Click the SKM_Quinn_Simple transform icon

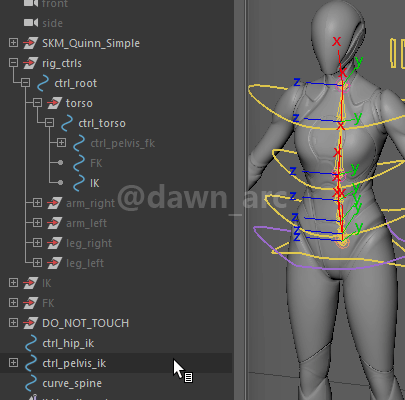[x=31, y=43]
